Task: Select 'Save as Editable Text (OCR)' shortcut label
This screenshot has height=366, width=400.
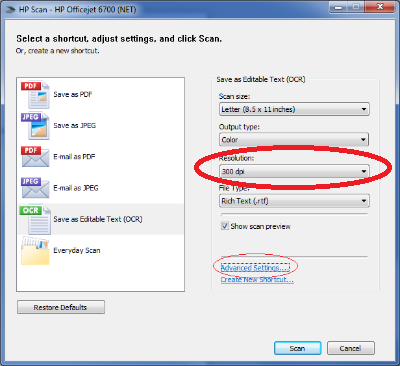Action: click(x=98, y=219)
